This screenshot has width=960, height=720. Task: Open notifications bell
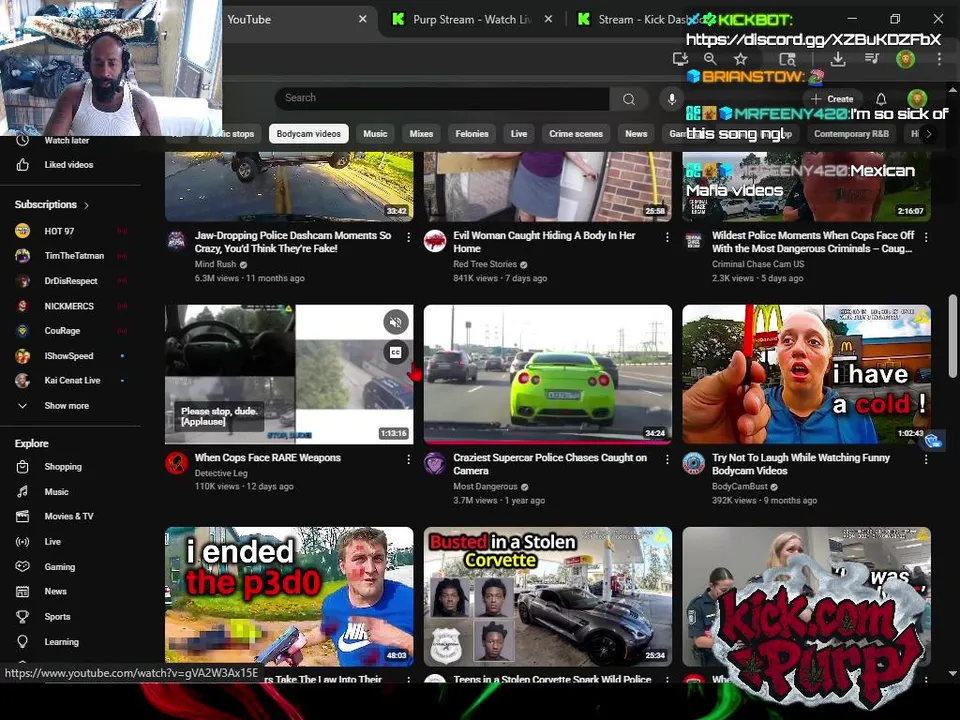[881, 99]
